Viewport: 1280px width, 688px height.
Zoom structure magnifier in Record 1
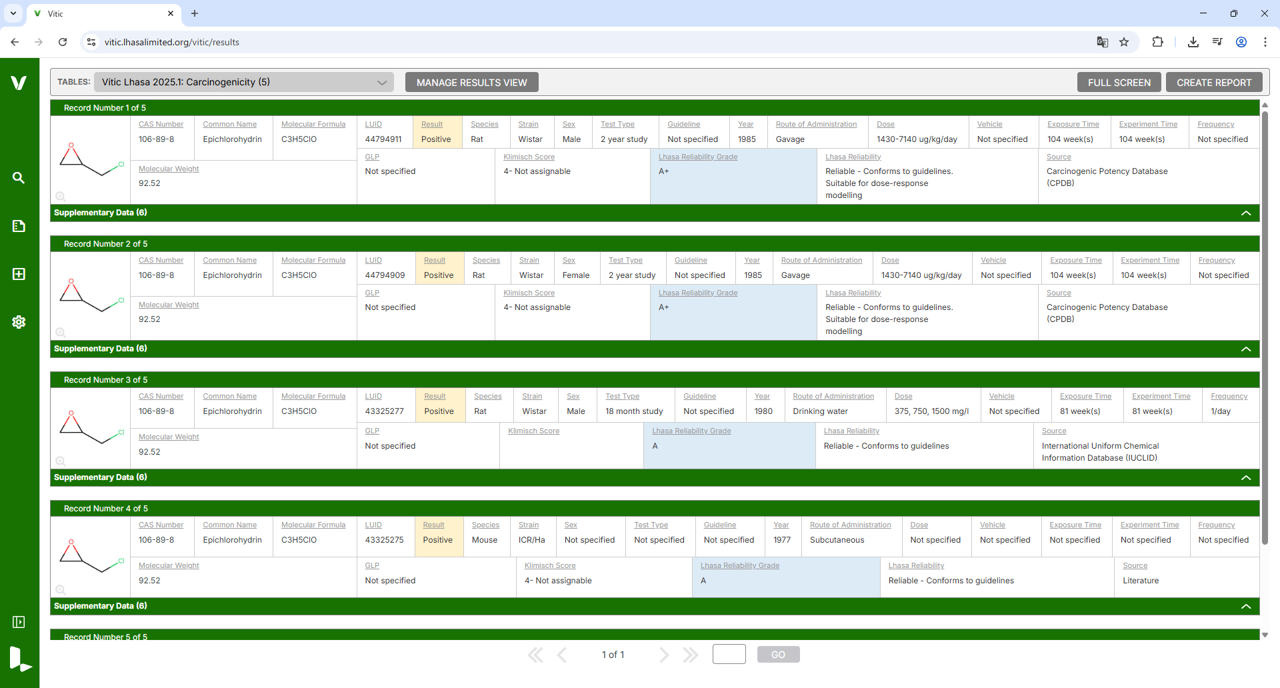pyautogui.click(x=60, y=197)
